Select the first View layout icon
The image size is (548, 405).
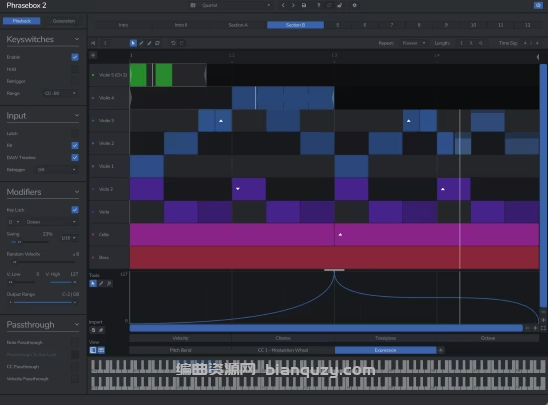pos(93,350)
